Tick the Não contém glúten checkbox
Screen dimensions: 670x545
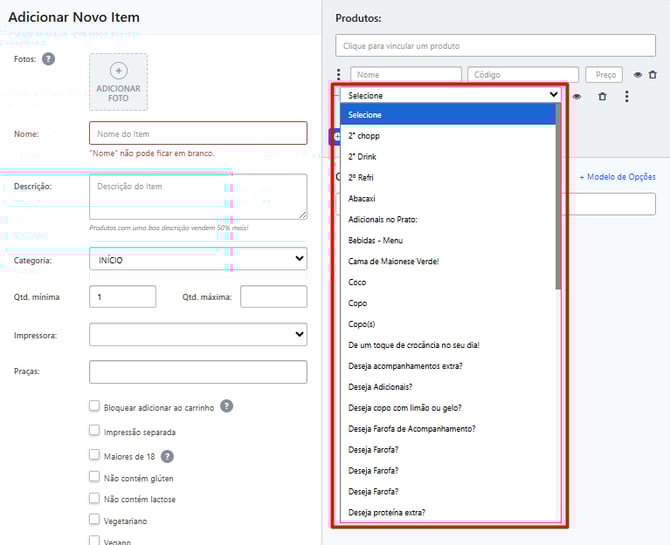pyautogui.click(x=94, y=477)
